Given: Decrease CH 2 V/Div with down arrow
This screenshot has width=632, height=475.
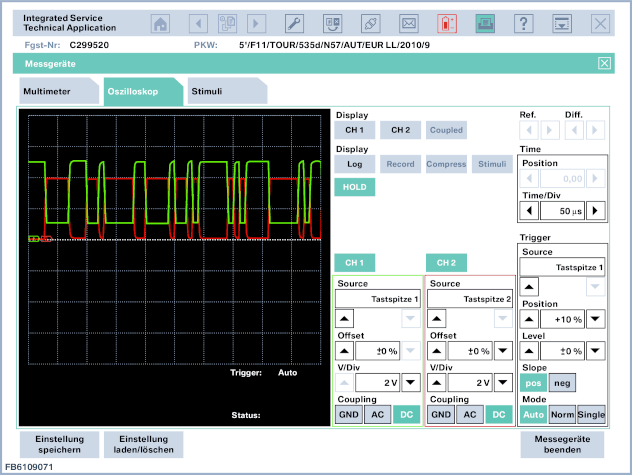Looking at the screenshot, I should click(503, 382).
